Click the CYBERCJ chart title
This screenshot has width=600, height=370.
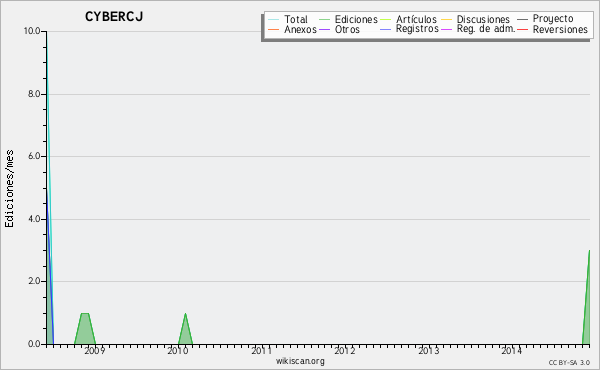114,17
